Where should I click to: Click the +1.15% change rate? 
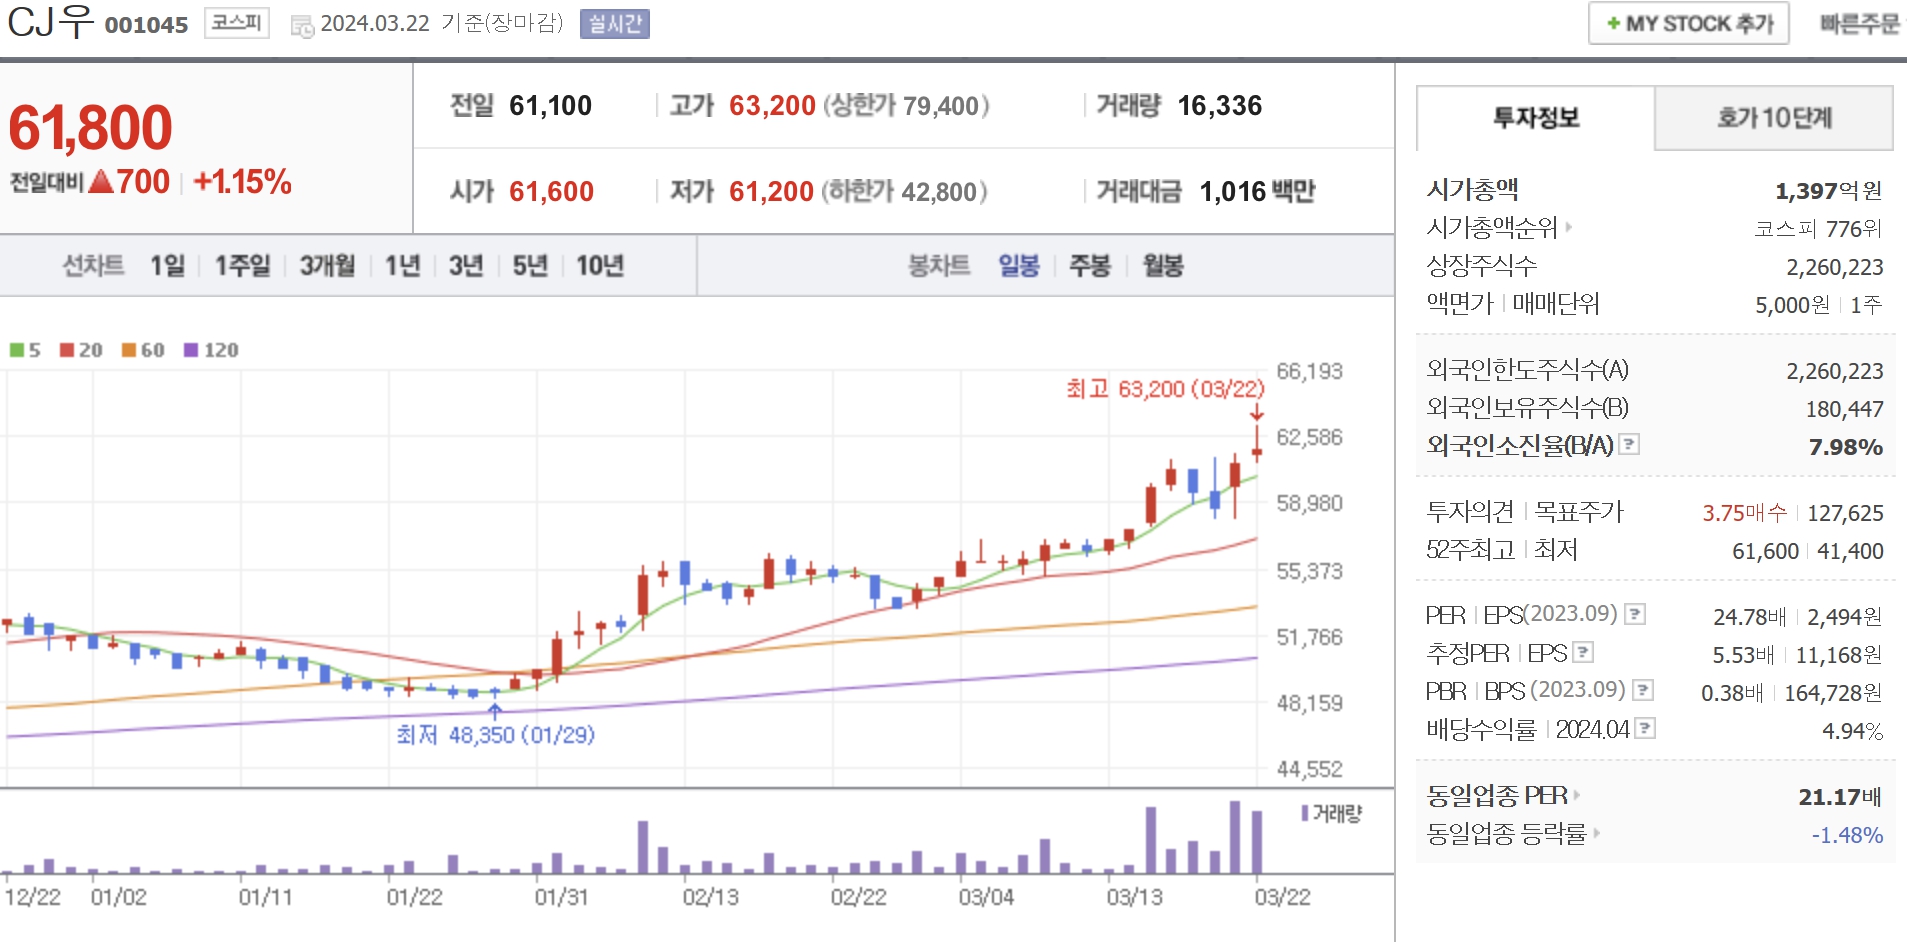[x=243, y=182]
